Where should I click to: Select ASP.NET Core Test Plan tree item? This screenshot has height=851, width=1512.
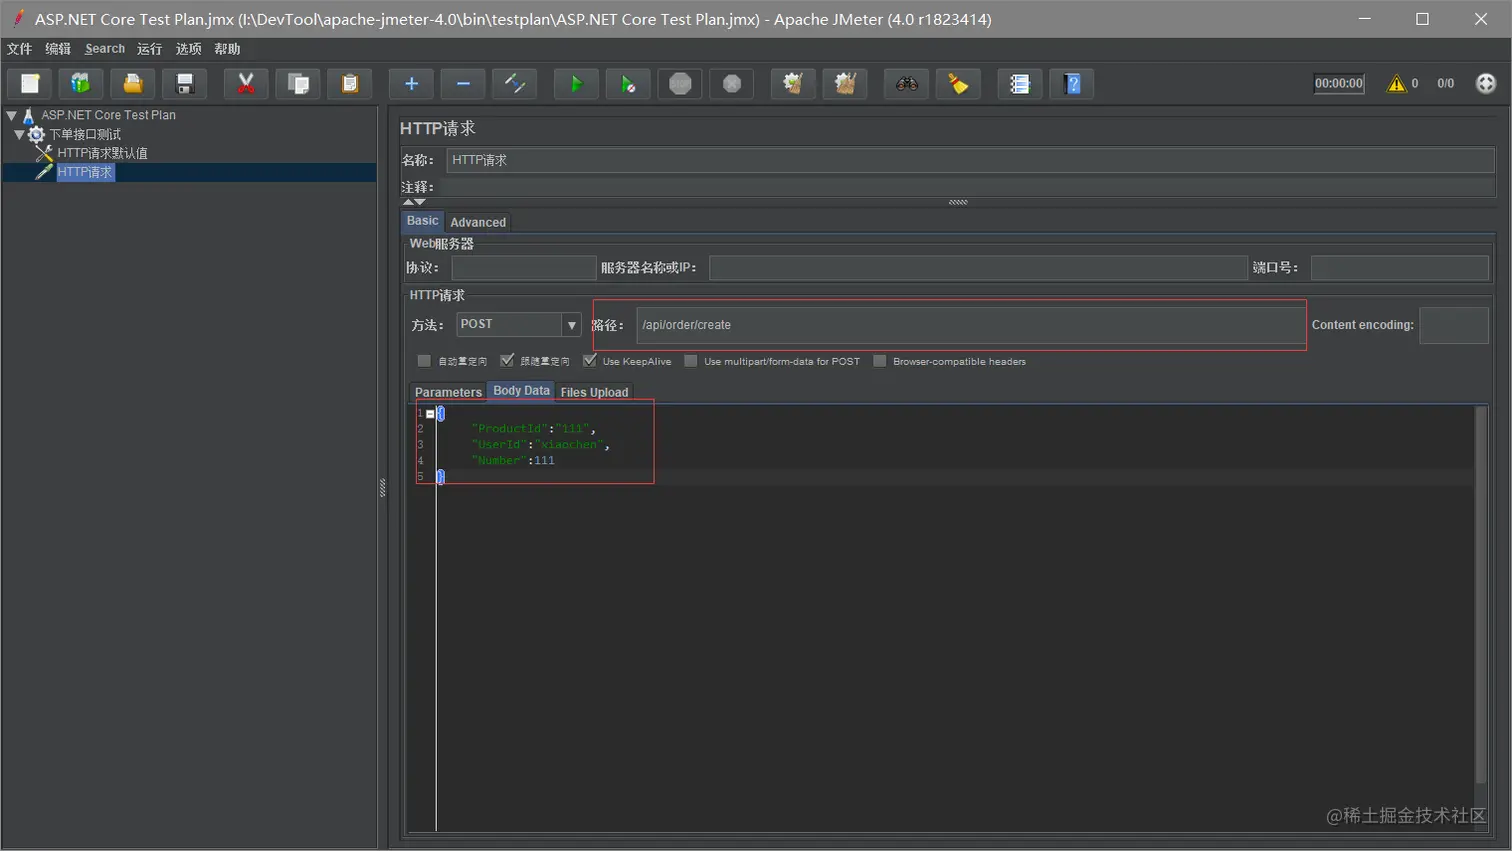click(108, 115)
